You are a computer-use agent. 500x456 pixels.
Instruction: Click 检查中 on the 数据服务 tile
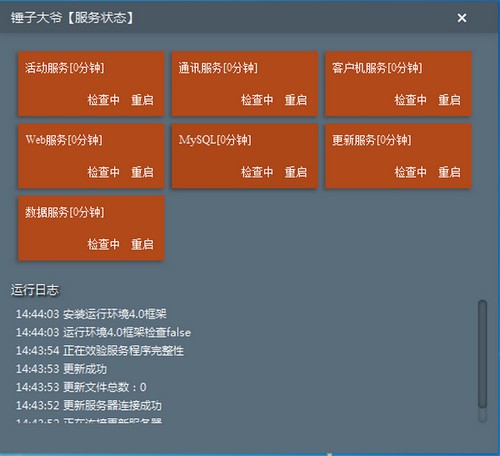(103, 244)
